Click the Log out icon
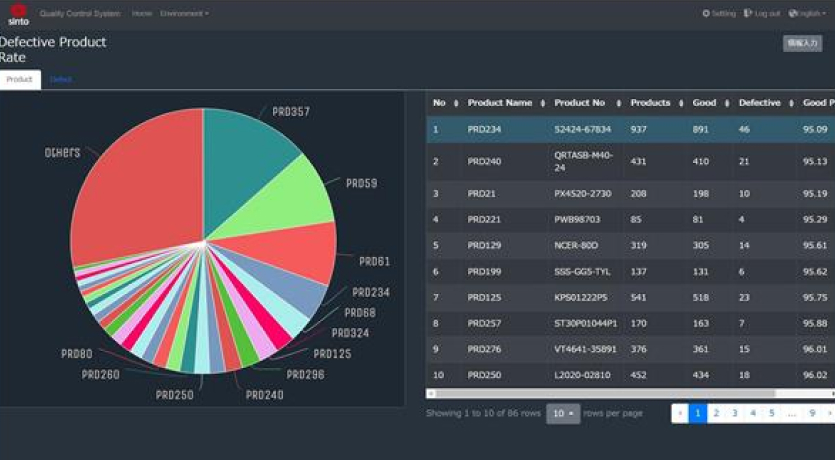This screenshot has height=460, width=835. (x=747, y=14)
